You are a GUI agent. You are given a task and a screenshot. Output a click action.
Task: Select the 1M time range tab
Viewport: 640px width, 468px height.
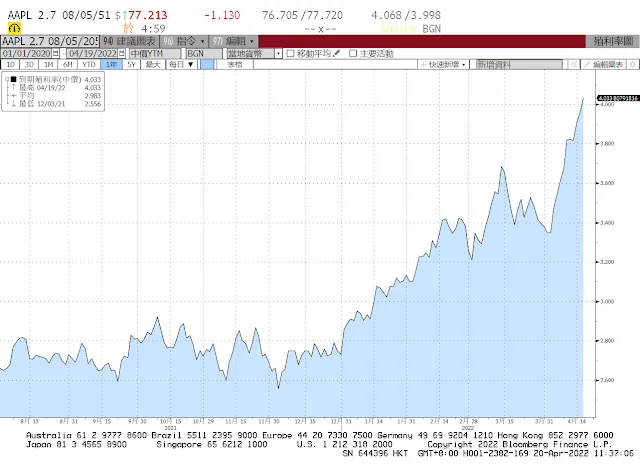[49, 64]
